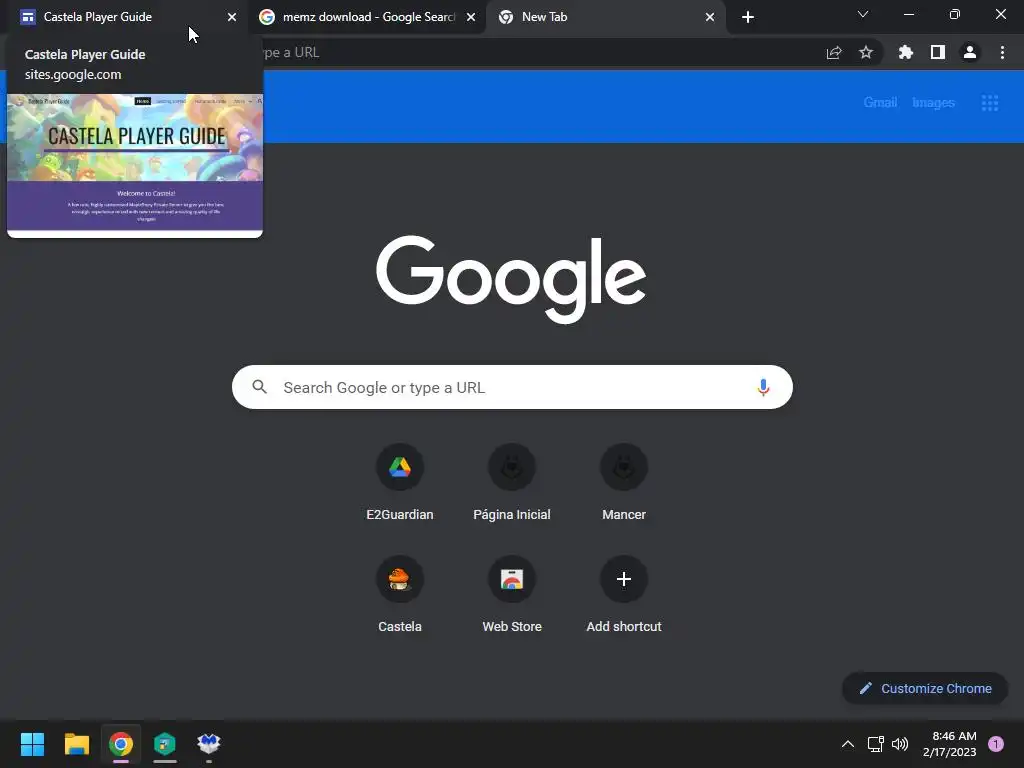Open the E2Guardian shortcut
Image resolution: width=1024 pixels, height=768 pixels.
point(400,483)
